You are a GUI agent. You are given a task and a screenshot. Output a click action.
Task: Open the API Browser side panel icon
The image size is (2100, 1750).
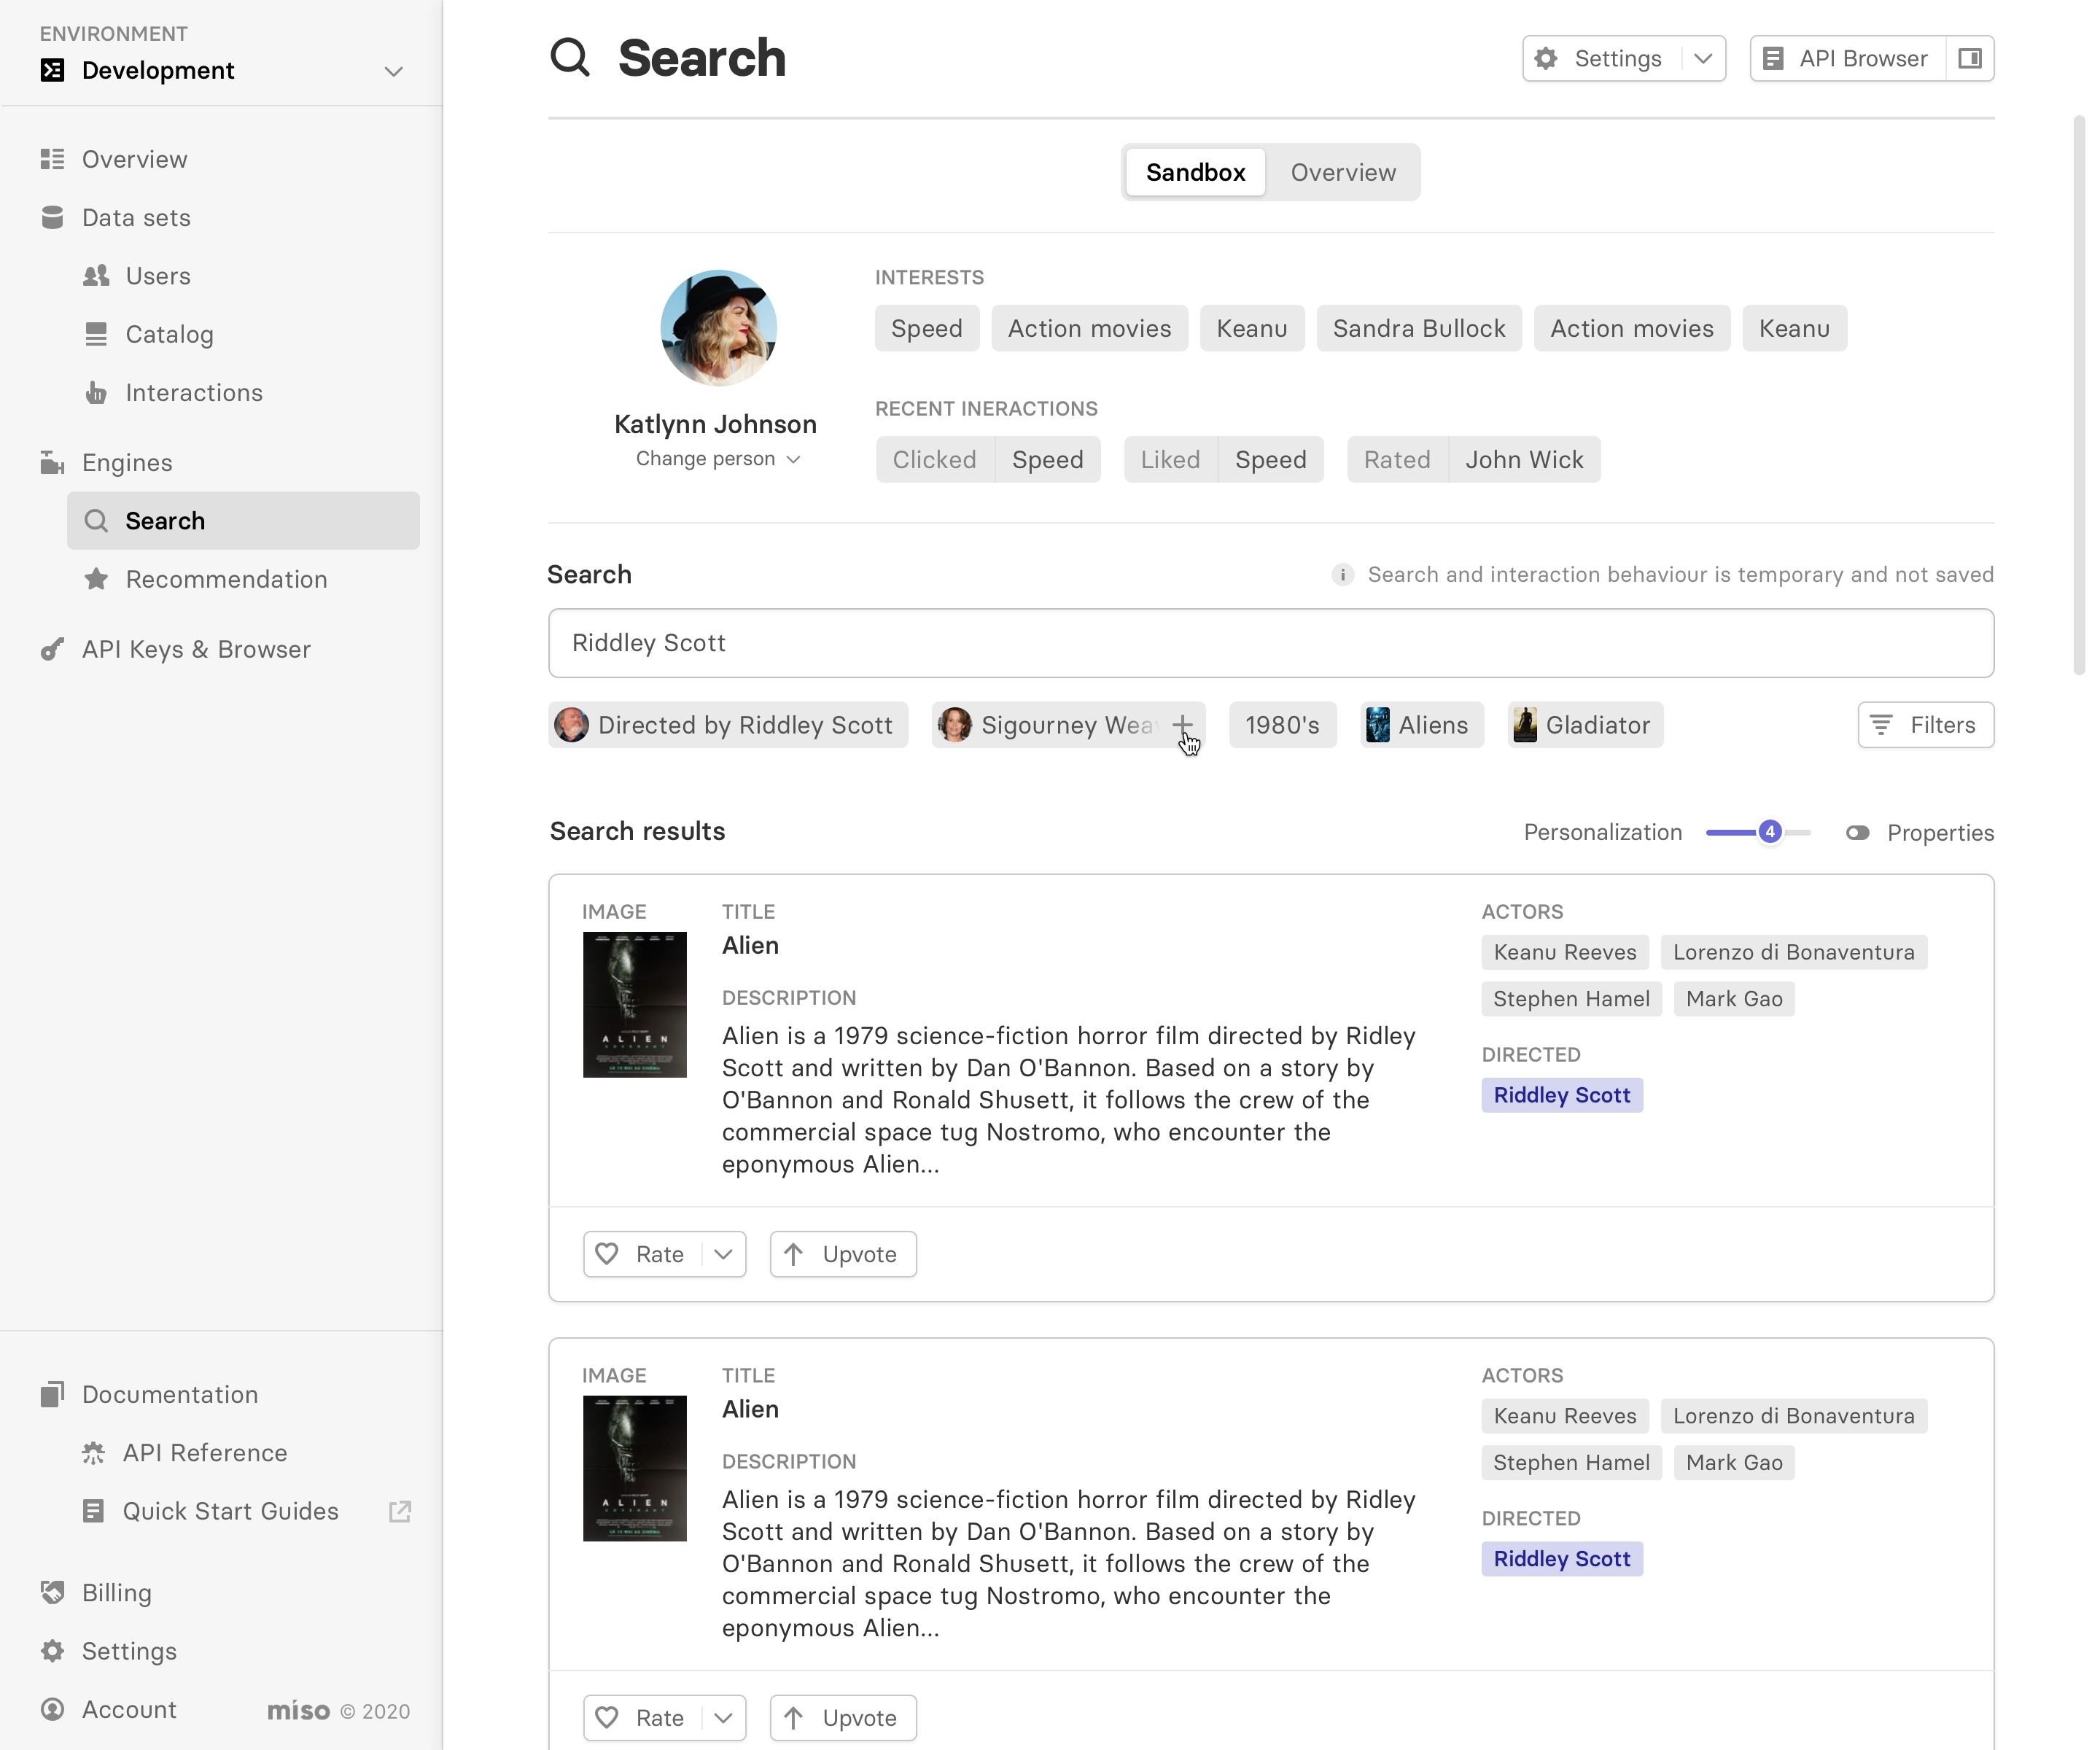[1969, 58]
